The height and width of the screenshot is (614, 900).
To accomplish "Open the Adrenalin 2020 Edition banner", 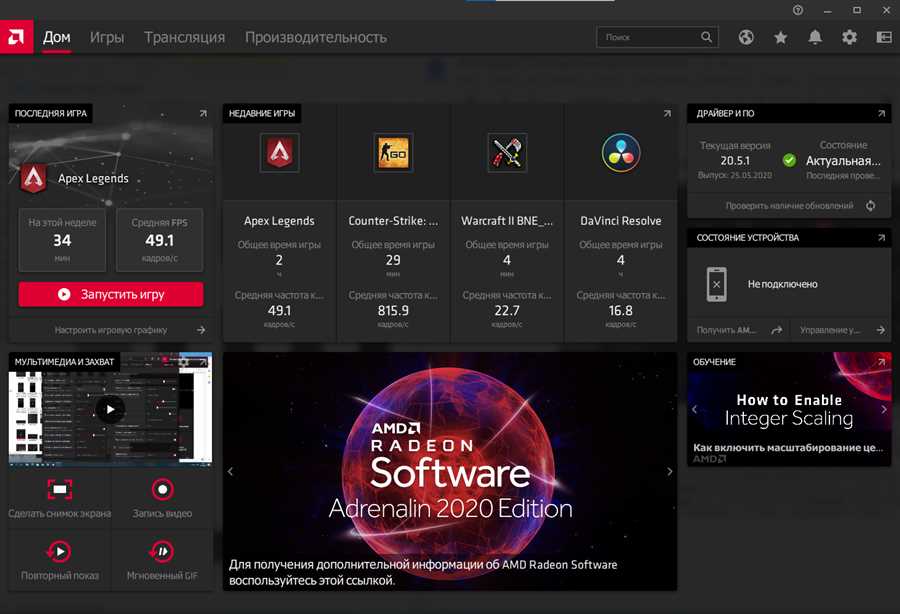I will 450,472.
